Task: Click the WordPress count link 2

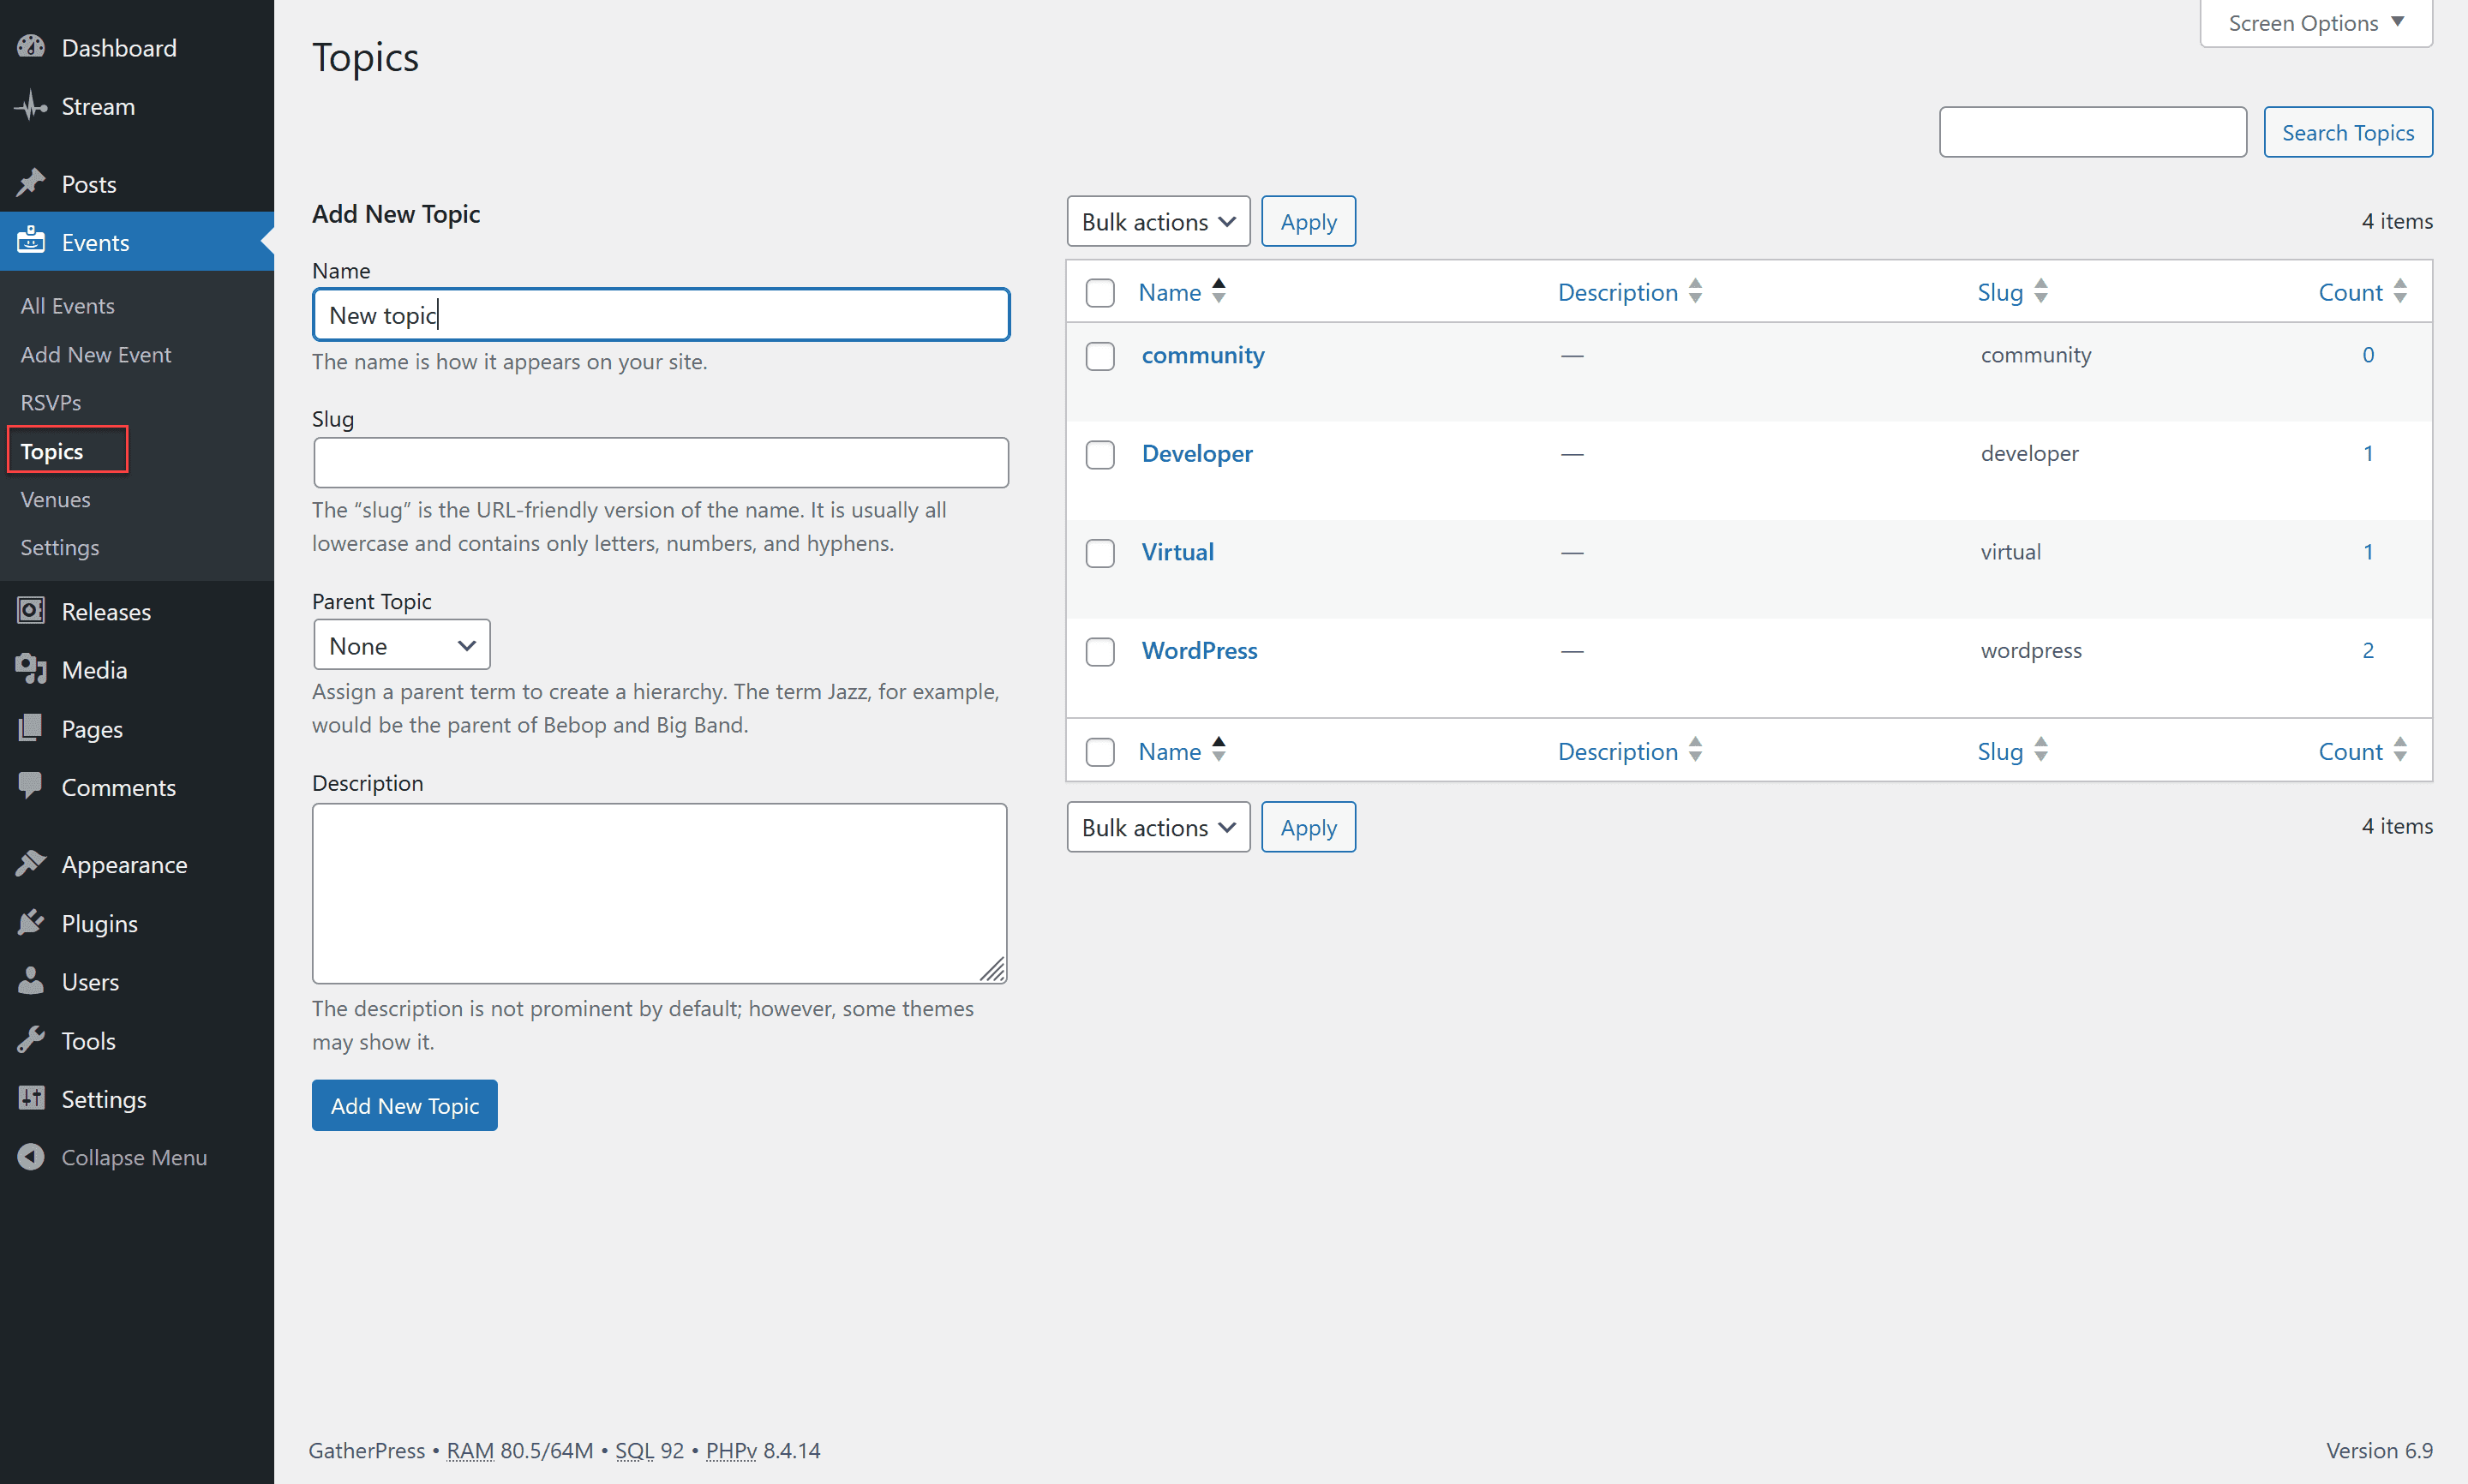Action: (2368, 650)
